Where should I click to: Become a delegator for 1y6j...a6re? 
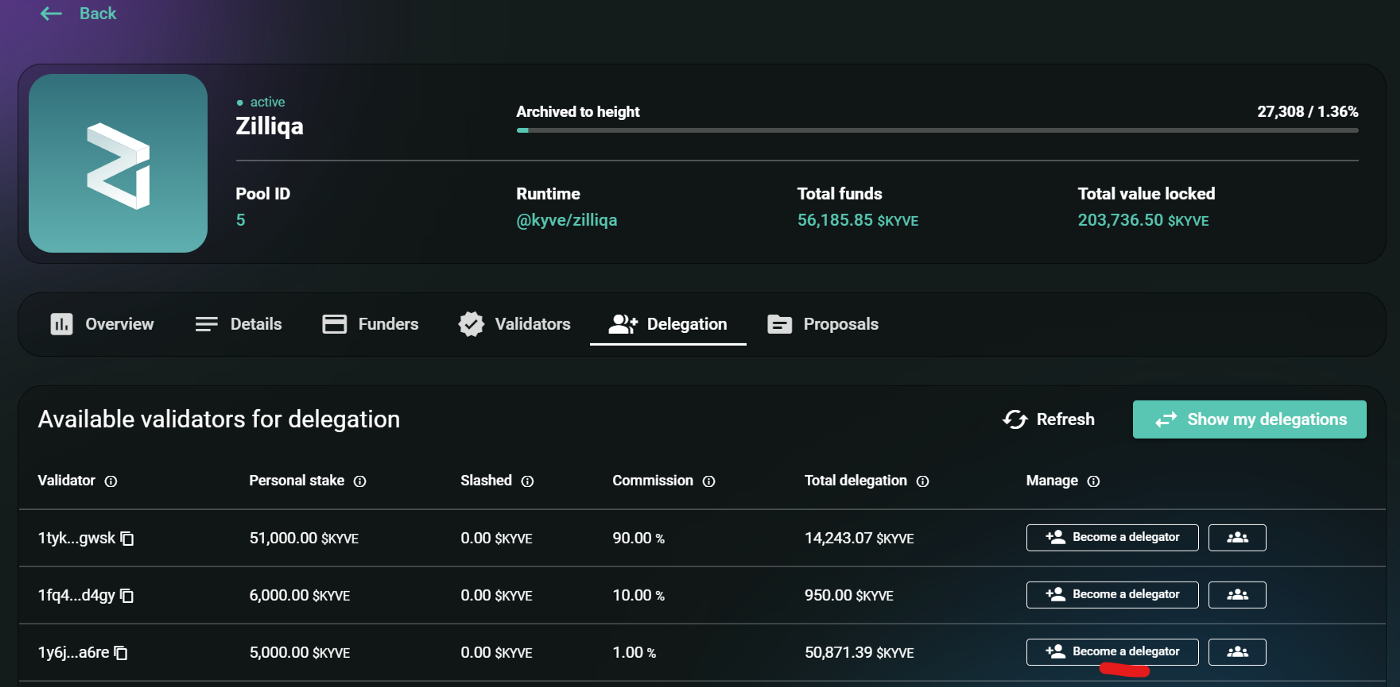1112,651
